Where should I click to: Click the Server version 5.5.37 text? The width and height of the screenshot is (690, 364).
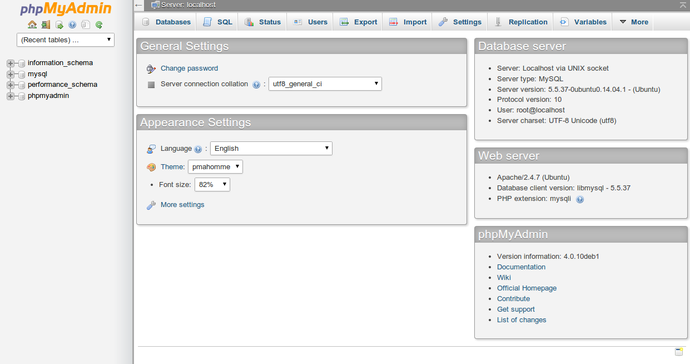[579, 89]
